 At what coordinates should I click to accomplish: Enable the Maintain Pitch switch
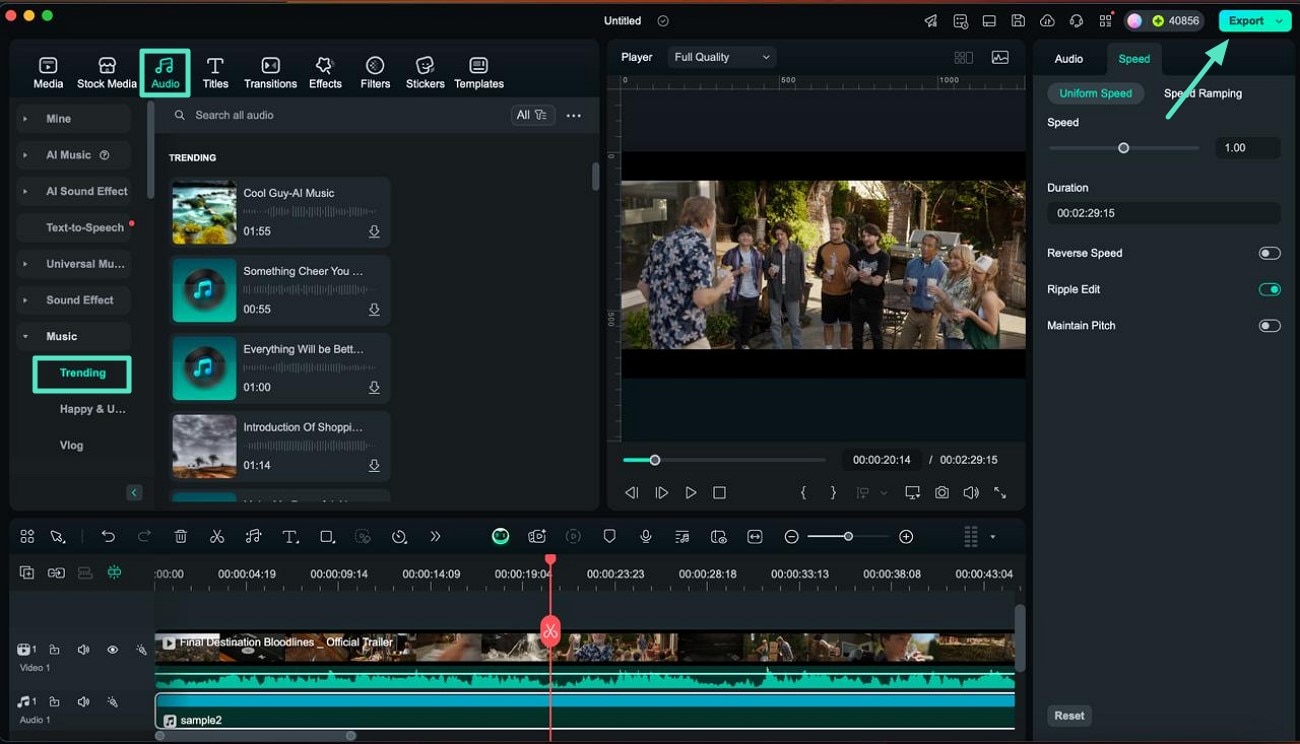point(1269,325)
